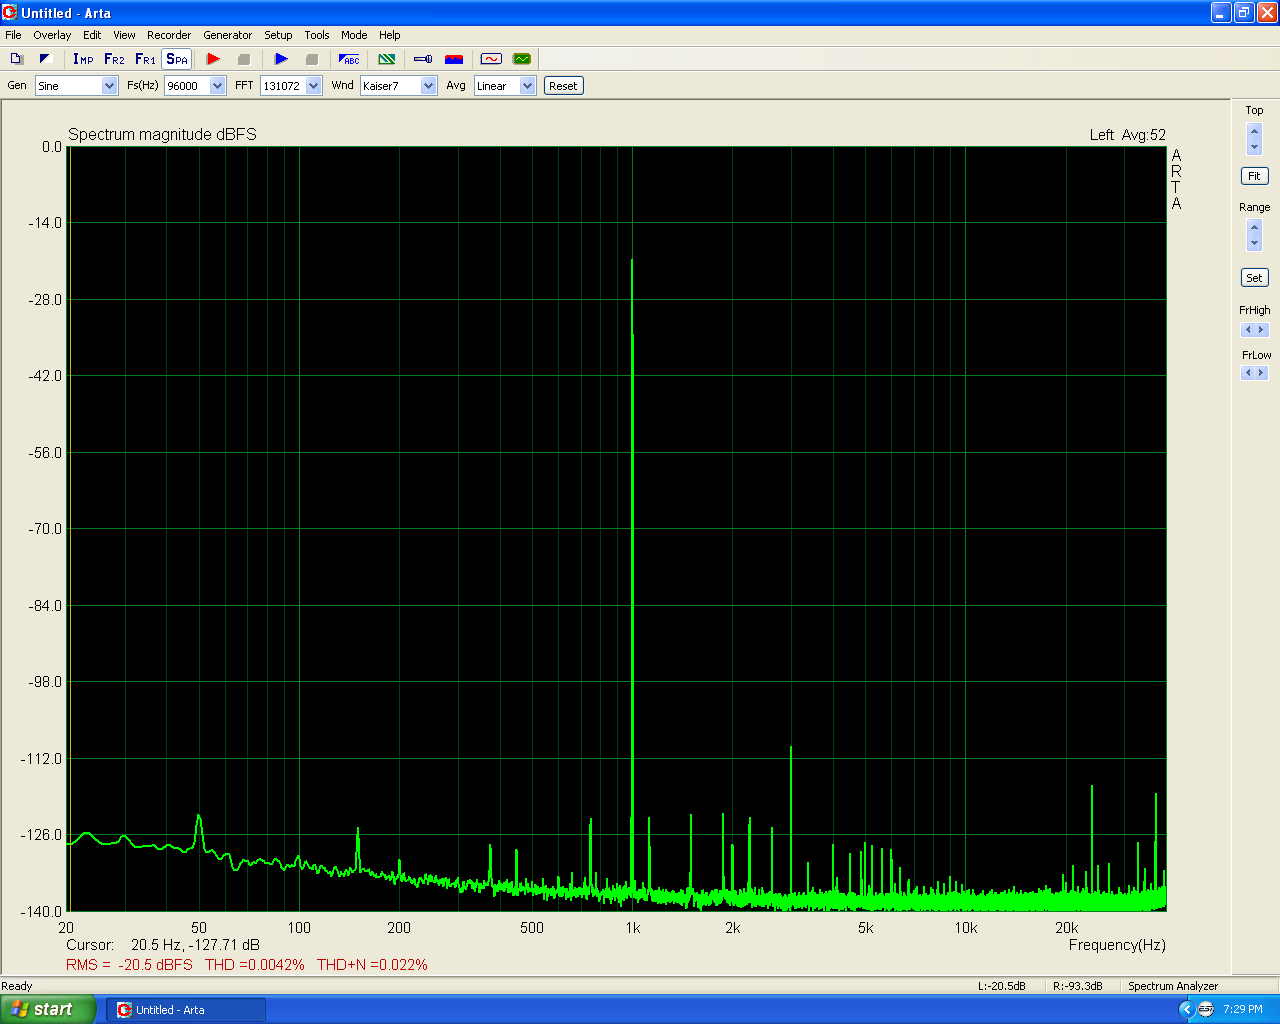
Task: Click the New document toolbar icon
Action: point(16,59)
